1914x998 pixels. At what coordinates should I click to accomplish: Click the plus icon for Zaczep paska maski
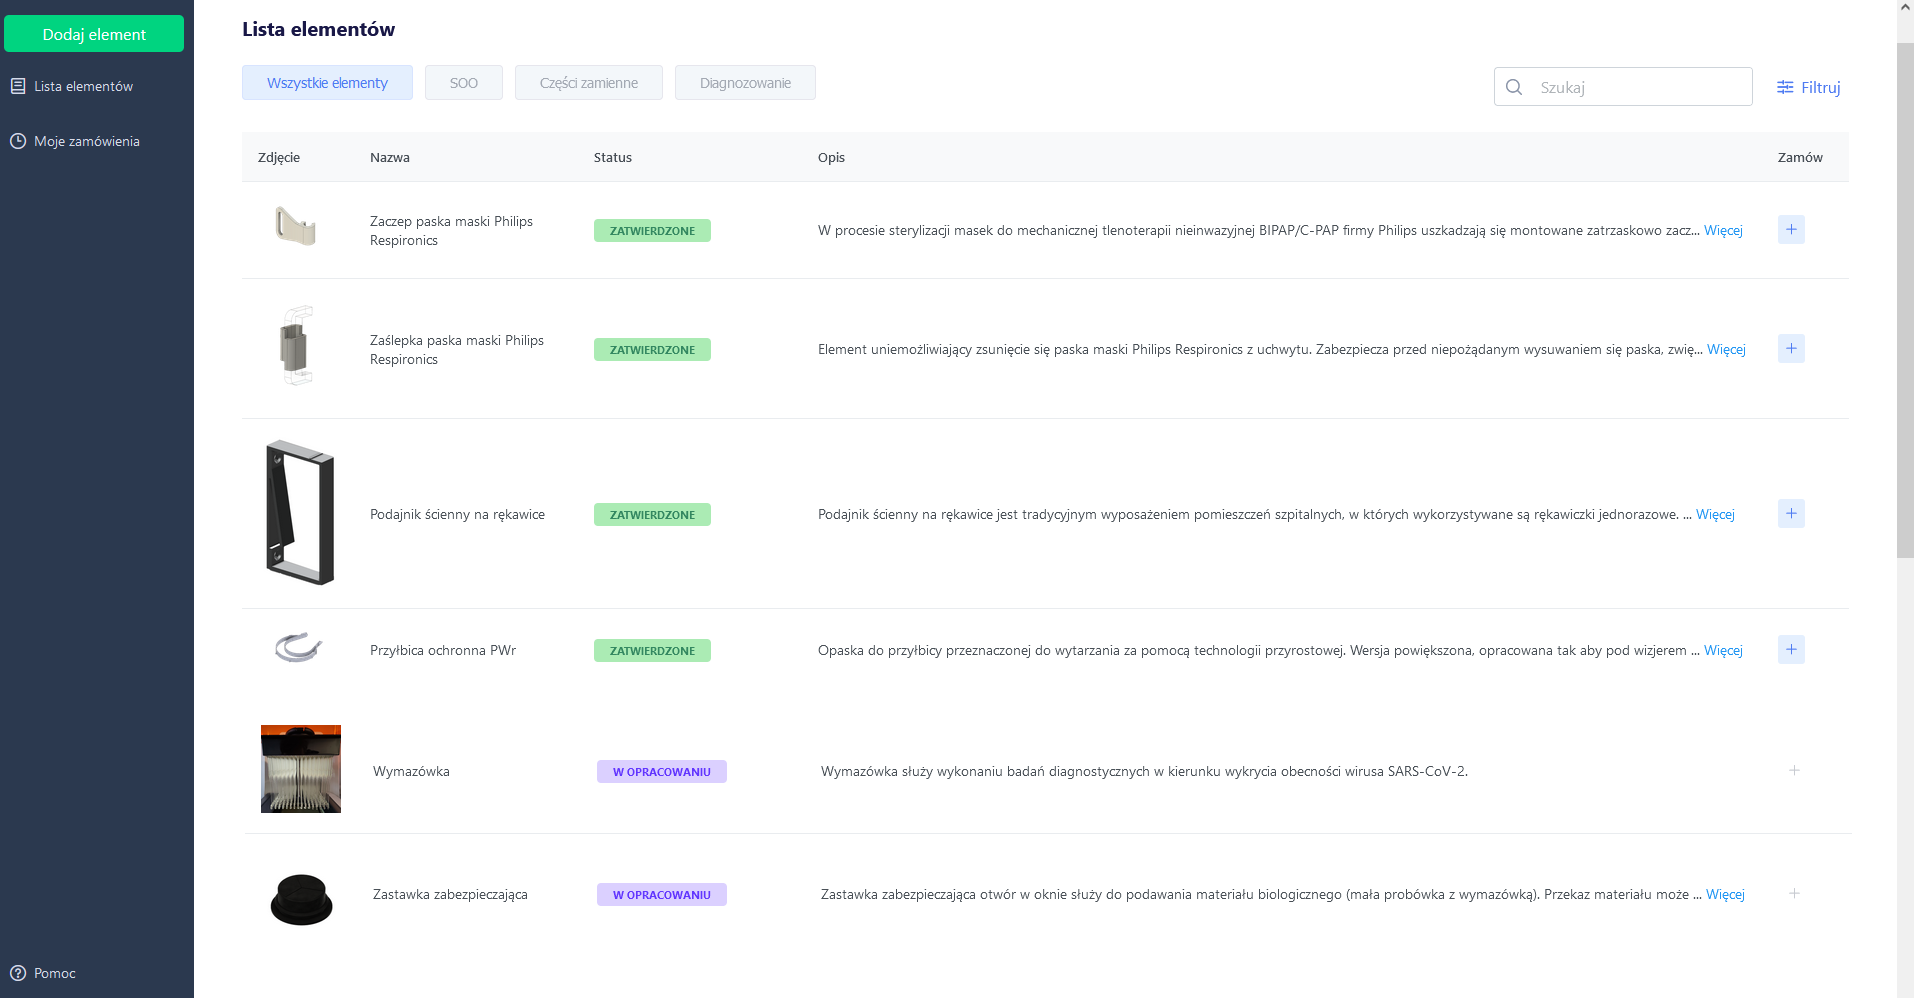pyautogui.click(x=1791, y=230)
